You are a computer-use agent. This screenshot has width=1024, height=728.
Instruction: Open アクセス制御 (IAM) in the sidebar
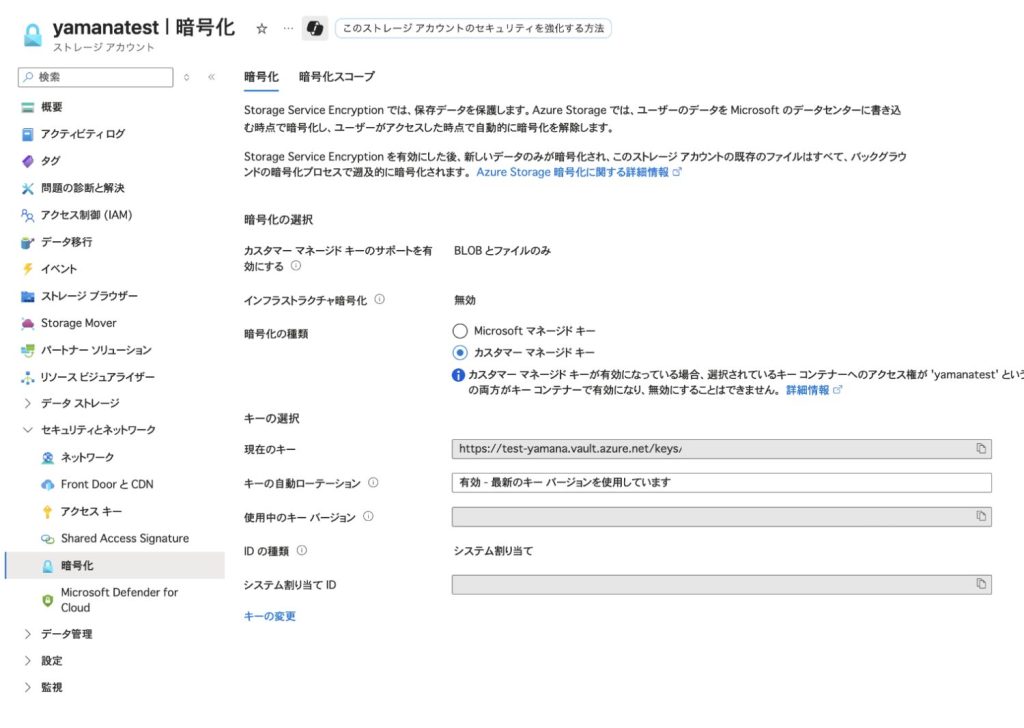[86, 215]
